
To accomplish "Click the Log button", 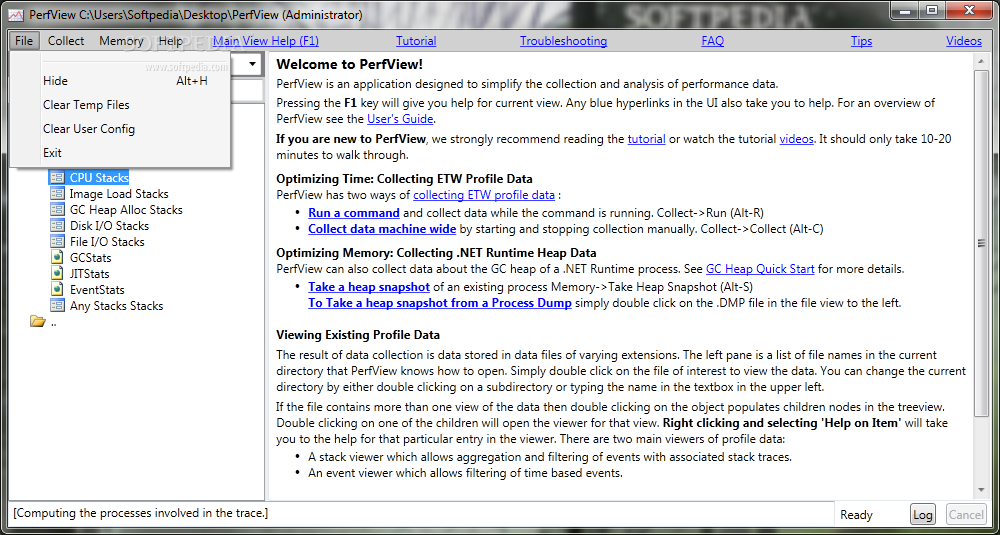I will [x=922, y=515].
